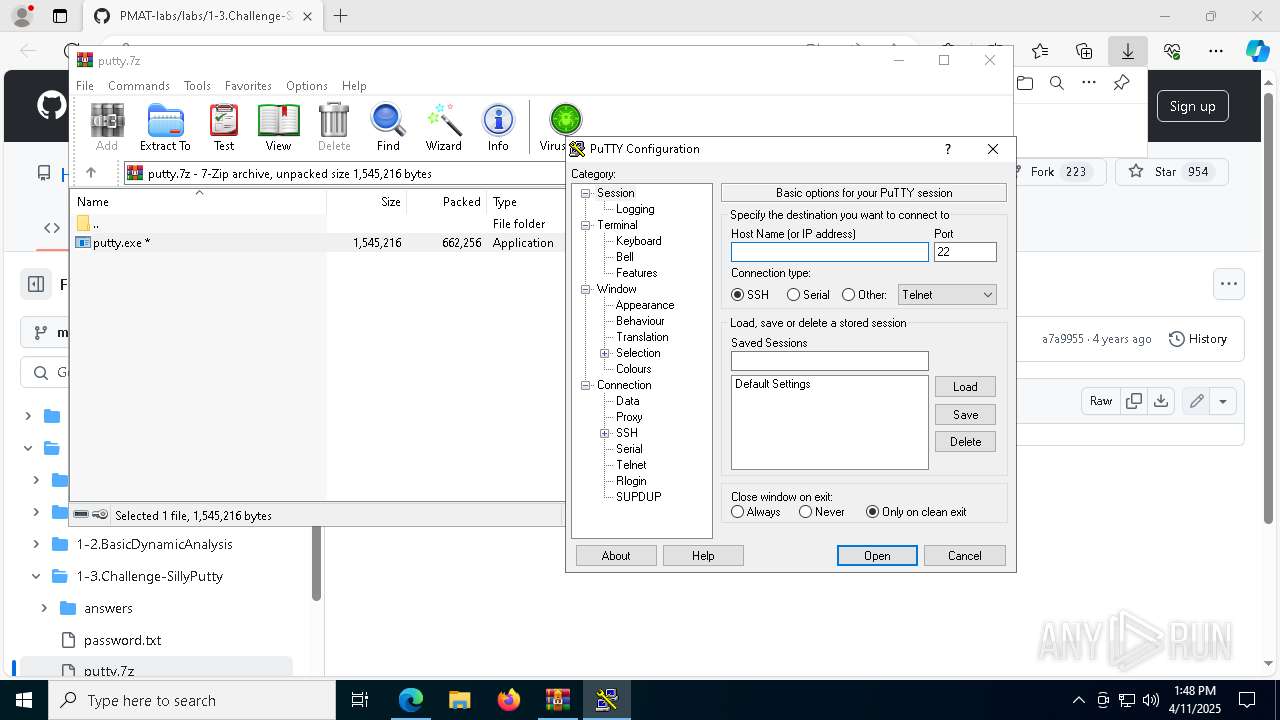Open the WinRAR Help menu

354,86
